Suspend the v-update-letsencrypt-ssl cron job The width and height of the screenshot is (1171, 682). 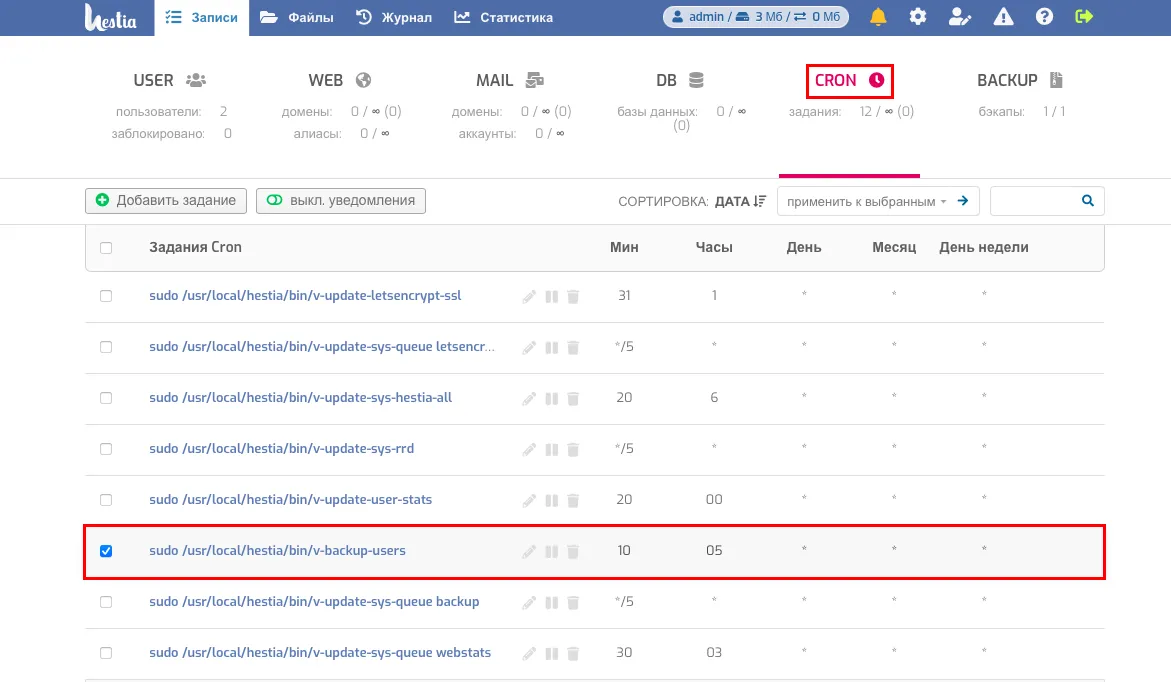pos(552,297)
